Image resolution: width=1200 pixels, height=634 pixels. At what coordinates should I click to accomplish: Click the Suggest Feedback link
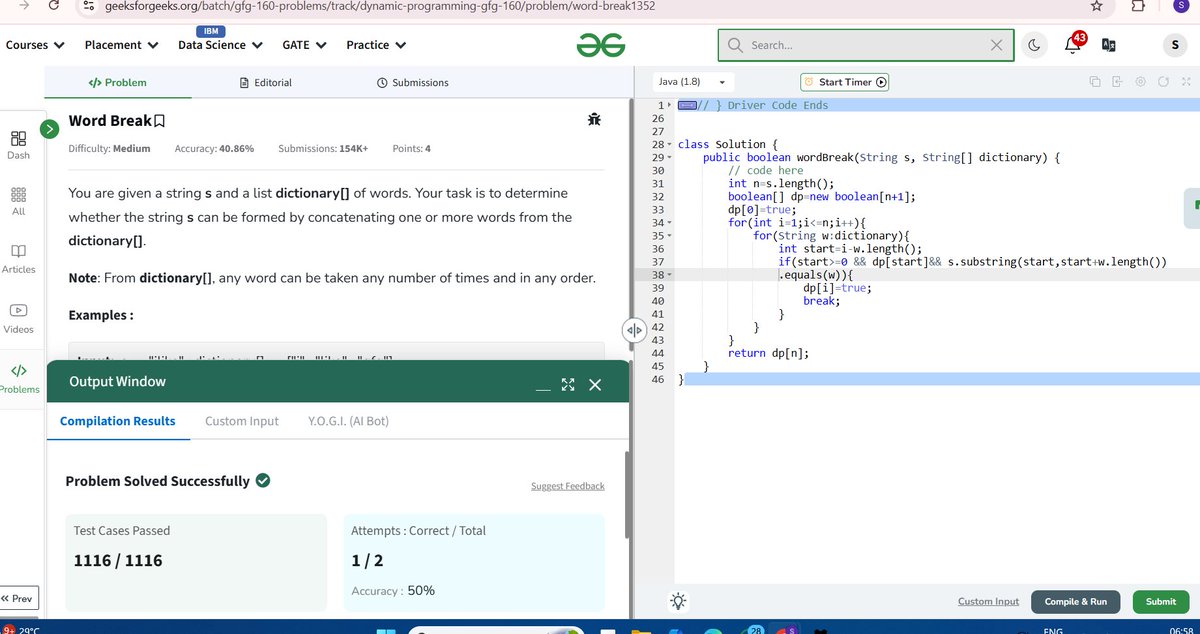tap(567, 486)
